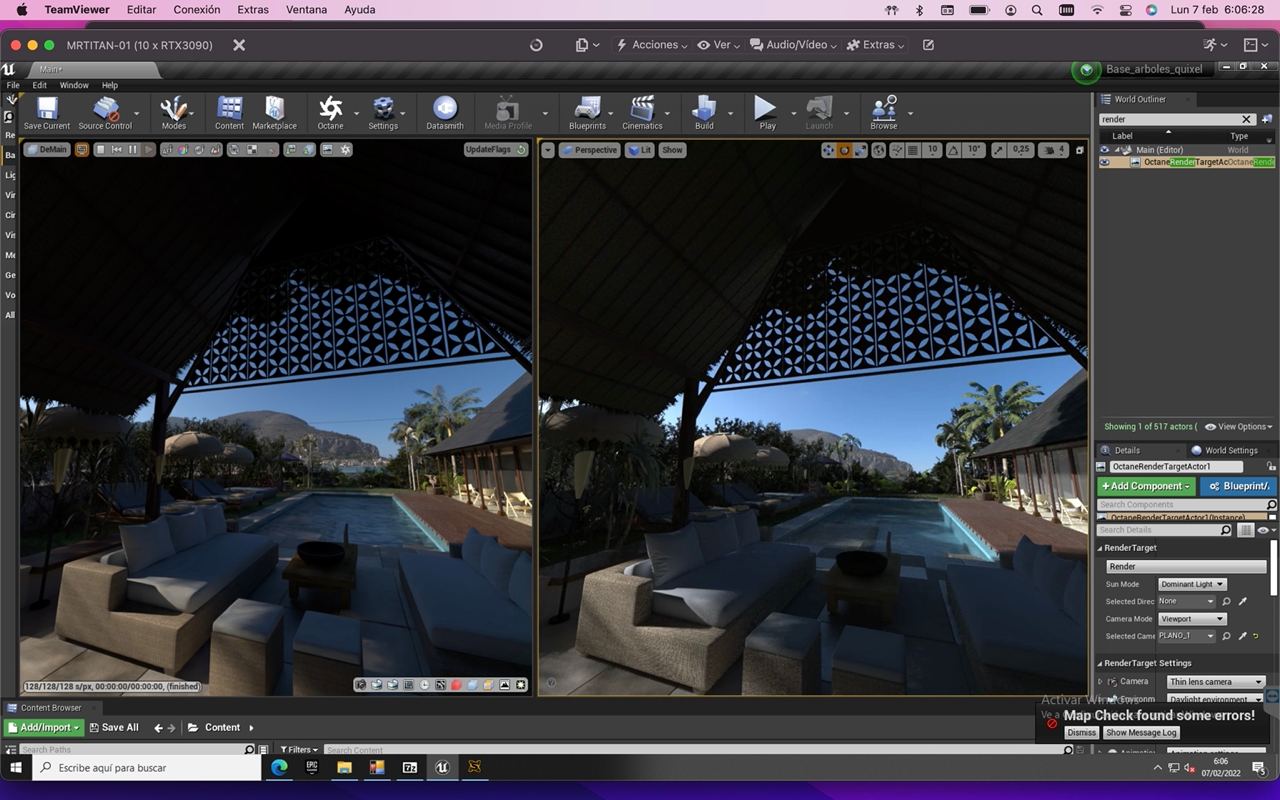Open the Add Component dropdown
This screenshot has height=800, width=1280.
1146,486
